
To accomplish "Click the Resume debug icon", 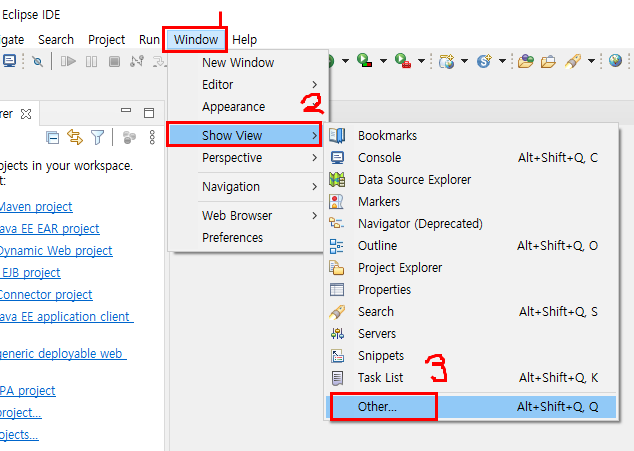I will point(68,61).
